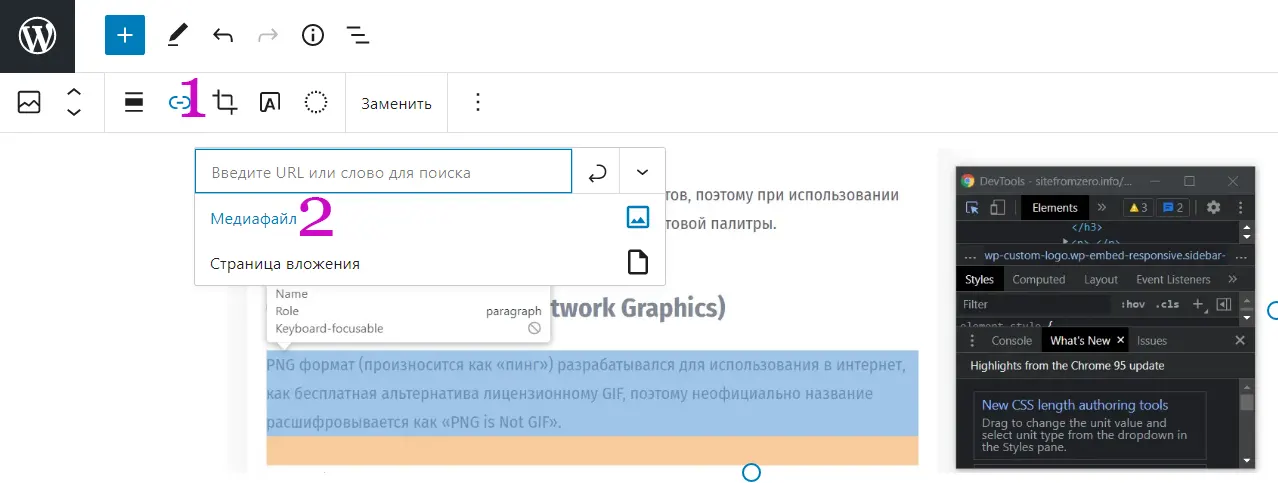This screenshot has width=1278, height=483.
Task: Change image alignment in block toolbar
Action: pyautogui.click(x=134, y=102)
